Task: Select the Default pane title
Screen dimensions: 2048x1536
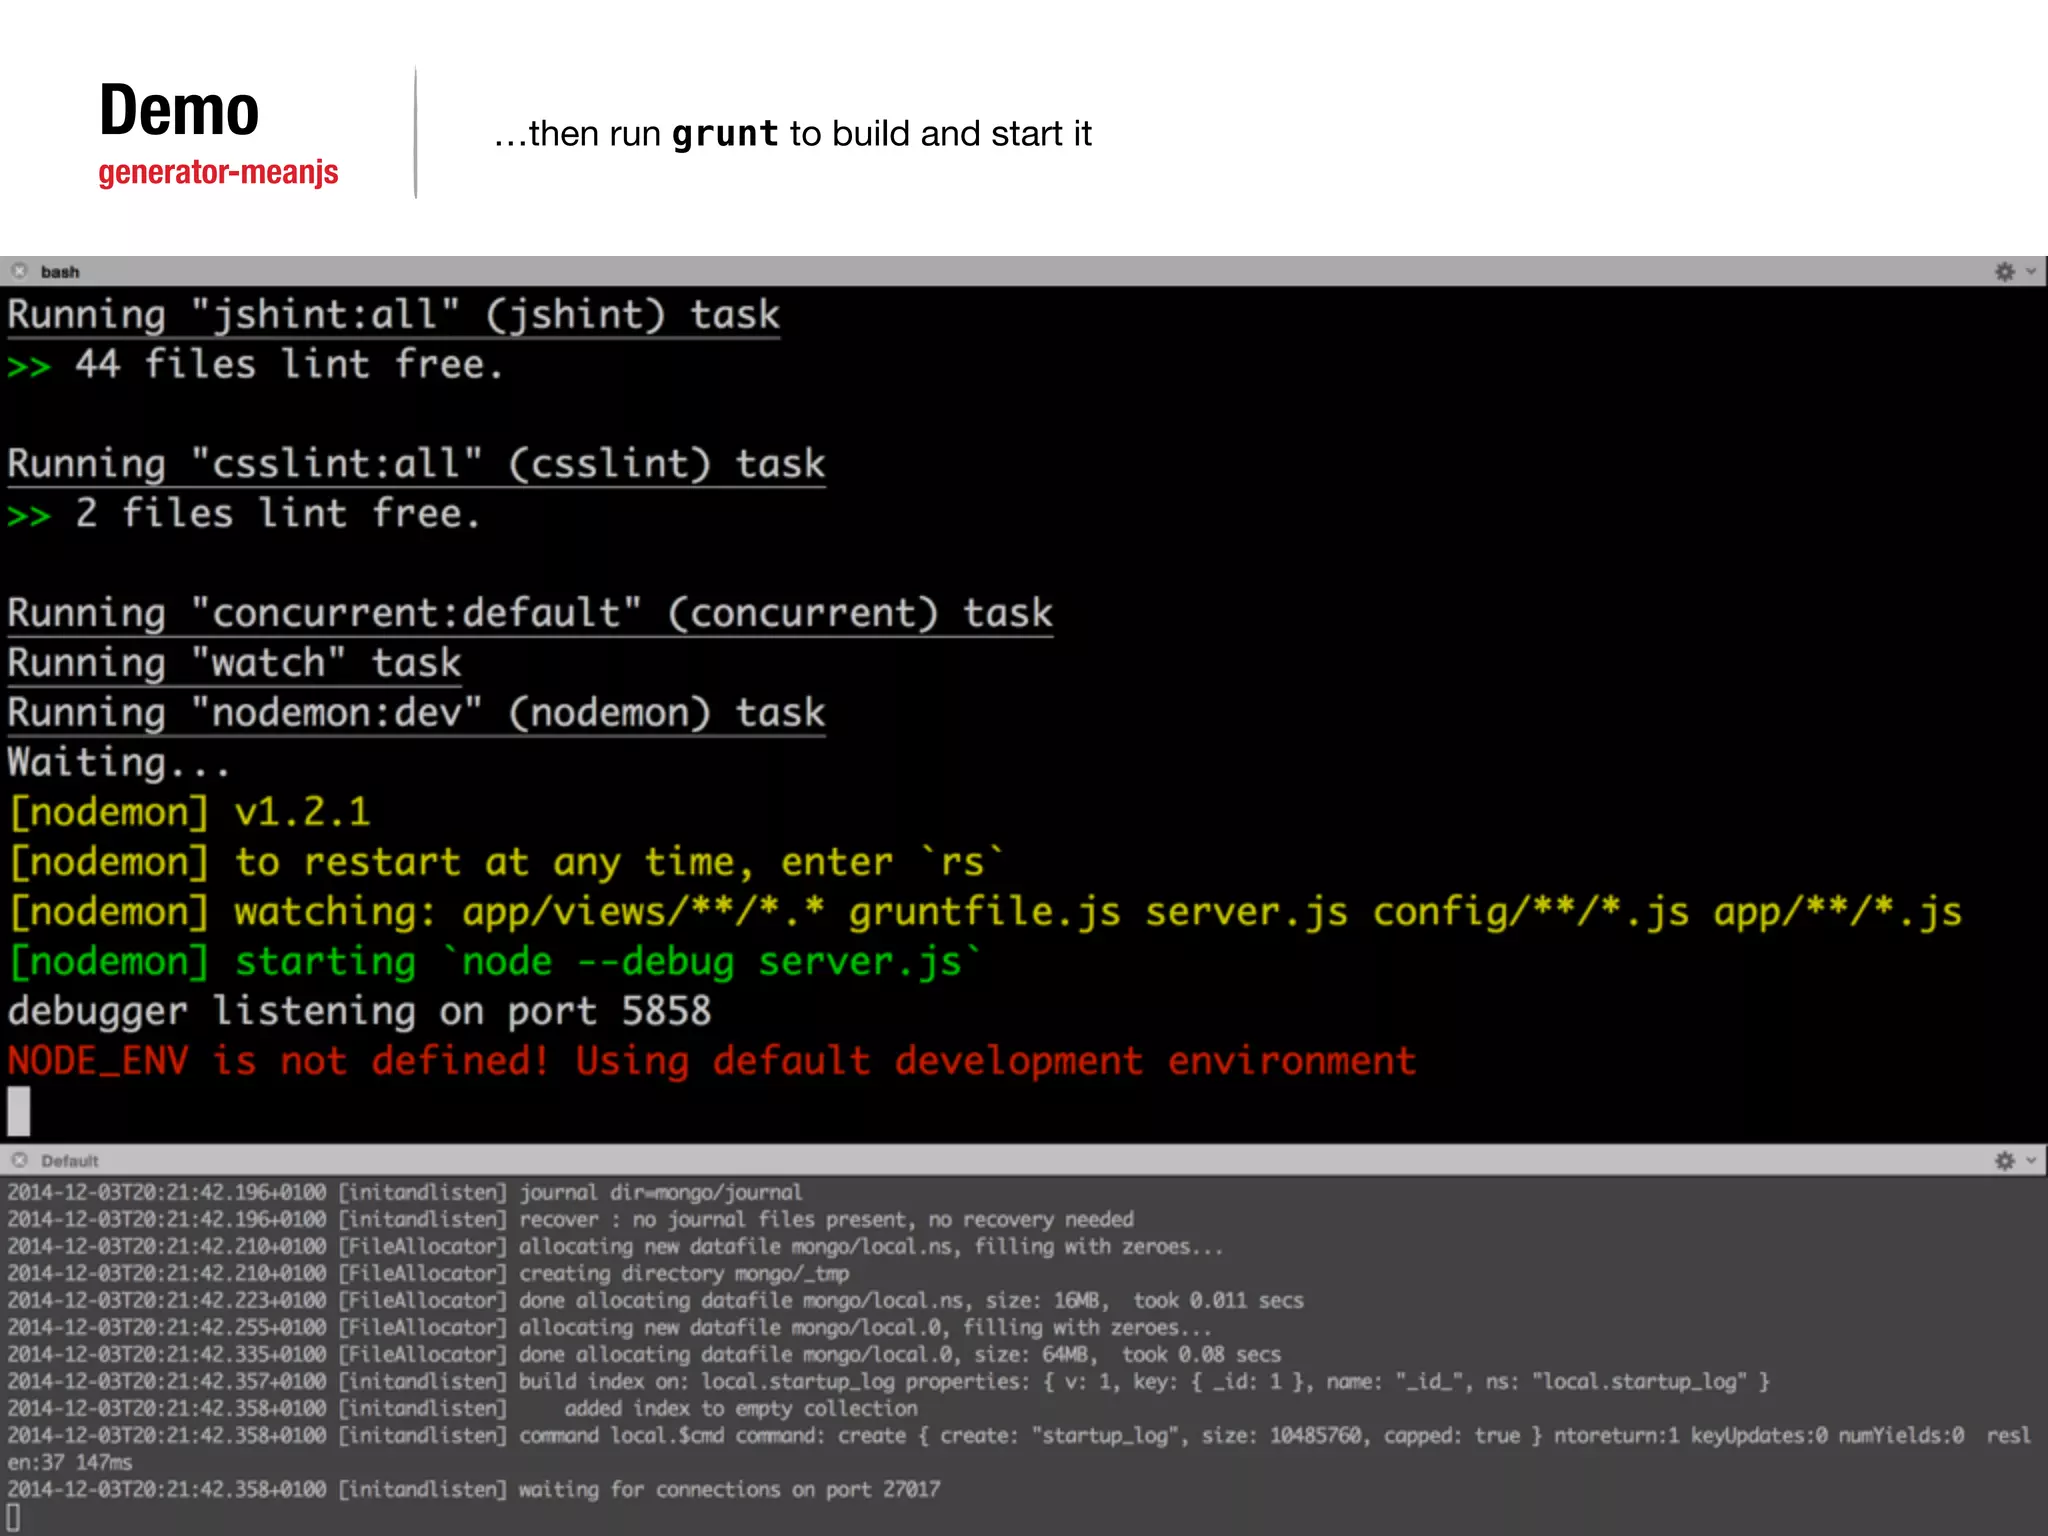Action: tap(70, 1161)
